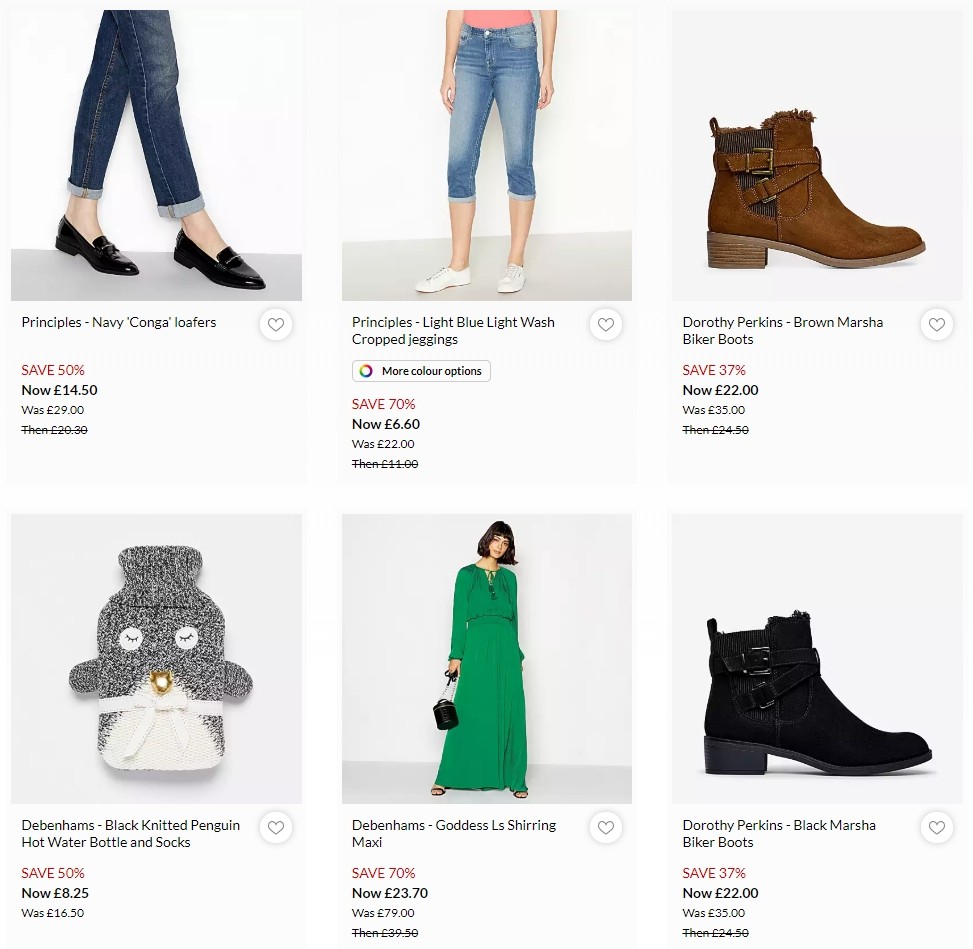Screen dimensions: 973x949
Task: View Dorothy Perkins Brown Marsha Biker Boots
Action: [782, 330]
